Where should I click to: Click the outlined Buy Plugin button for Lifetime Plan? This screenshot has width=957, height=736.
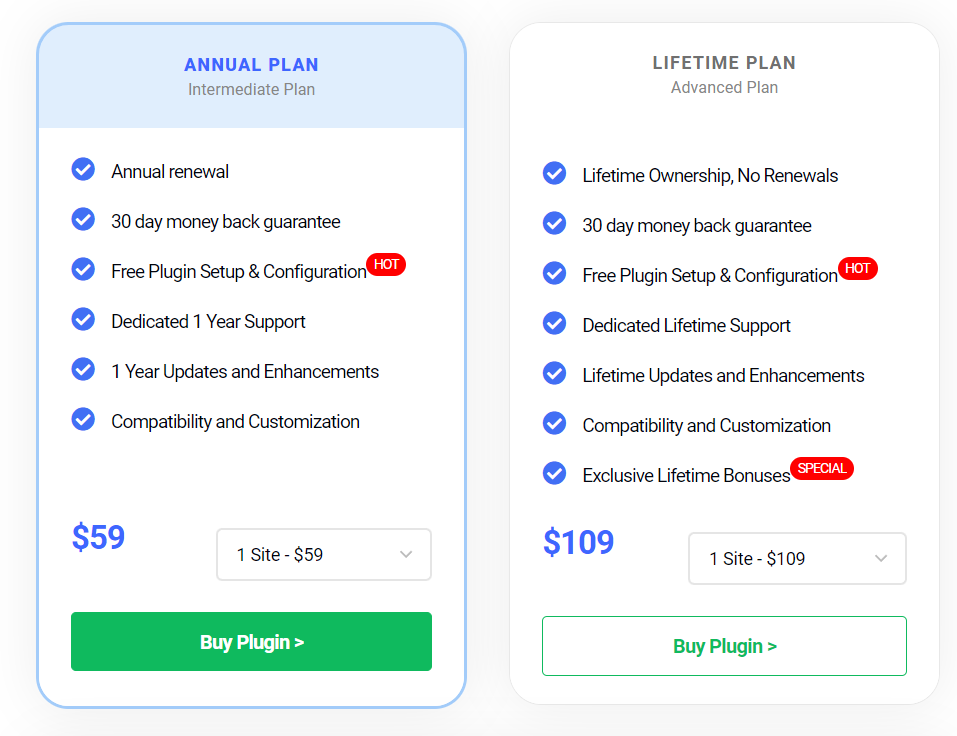pyautogui.click(x=724, y=646)
